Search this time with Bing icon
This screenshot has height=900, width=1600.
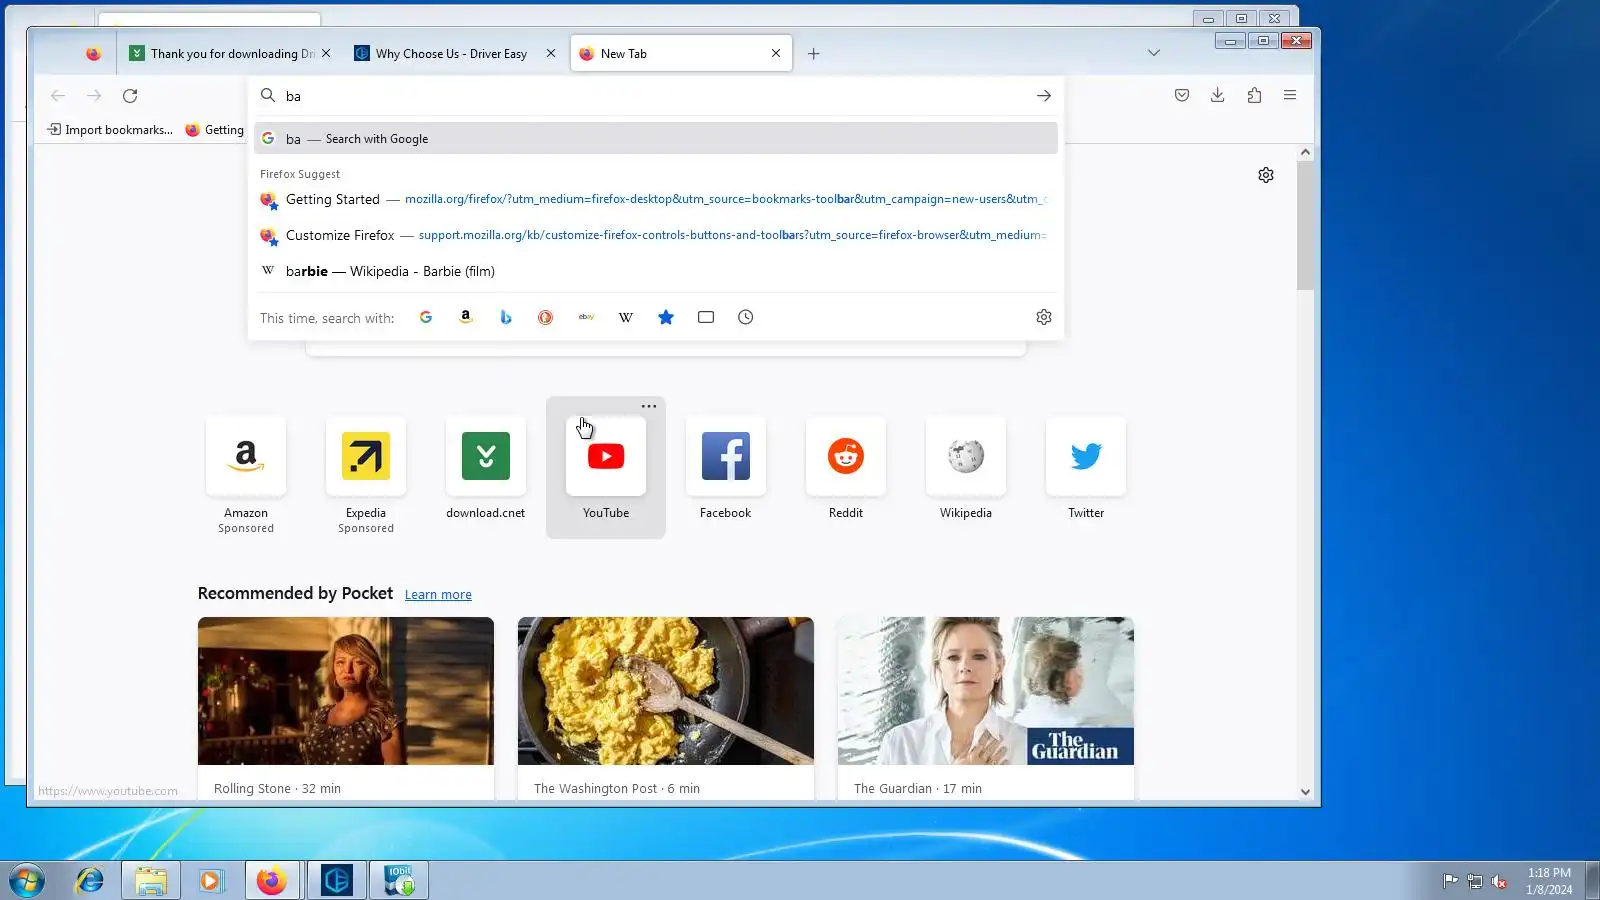click(506, 317)
